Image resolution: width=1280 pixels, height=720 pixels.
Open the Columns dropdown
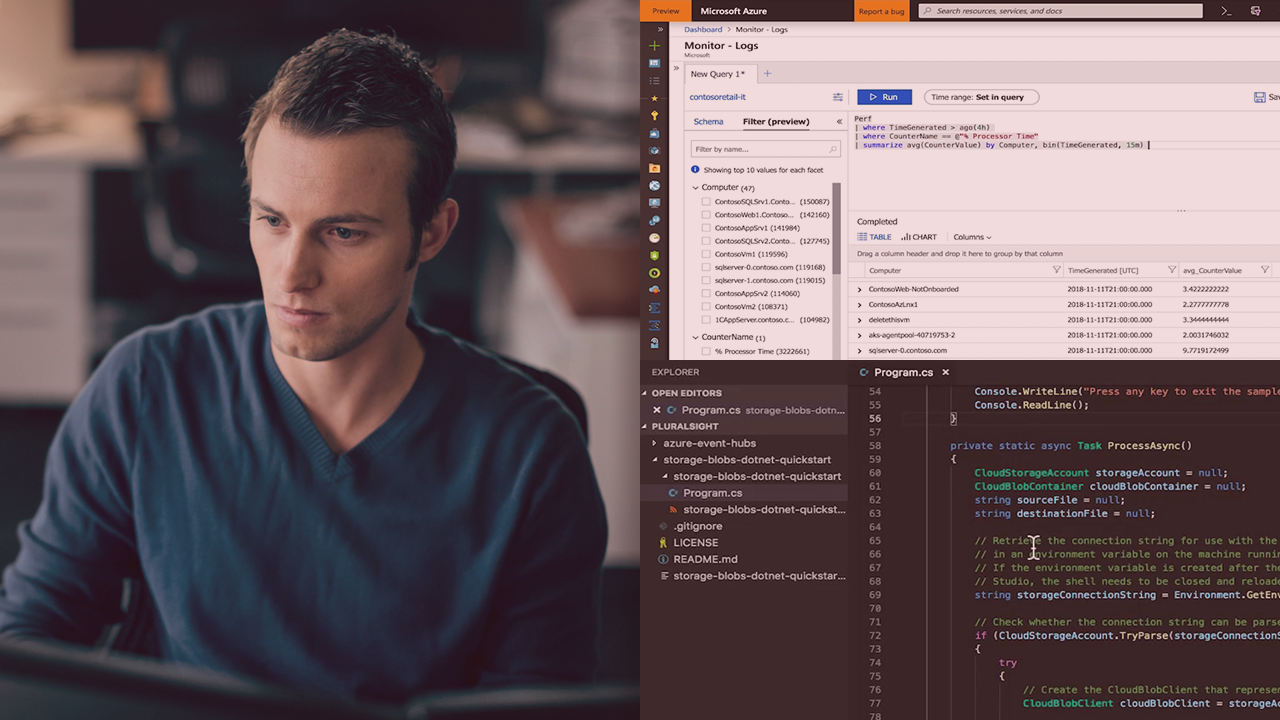972,237
